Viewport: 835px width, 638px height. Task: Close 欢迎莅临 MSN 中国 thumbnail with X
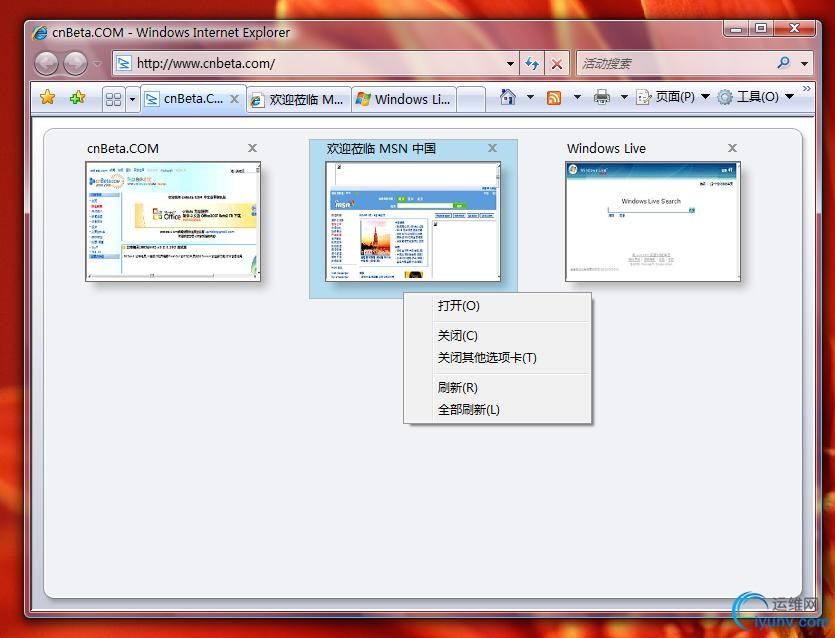tap(493, 148)
